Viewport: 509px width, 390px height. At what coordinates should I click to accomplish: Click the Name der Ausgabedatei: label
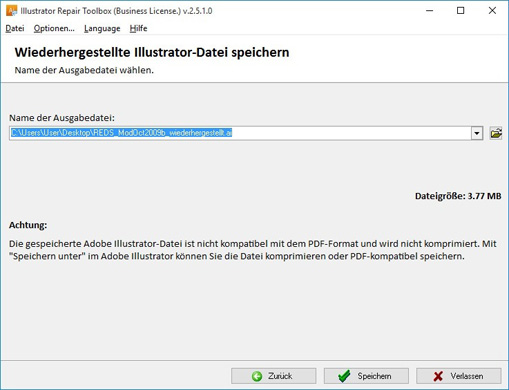click(62, 118)
